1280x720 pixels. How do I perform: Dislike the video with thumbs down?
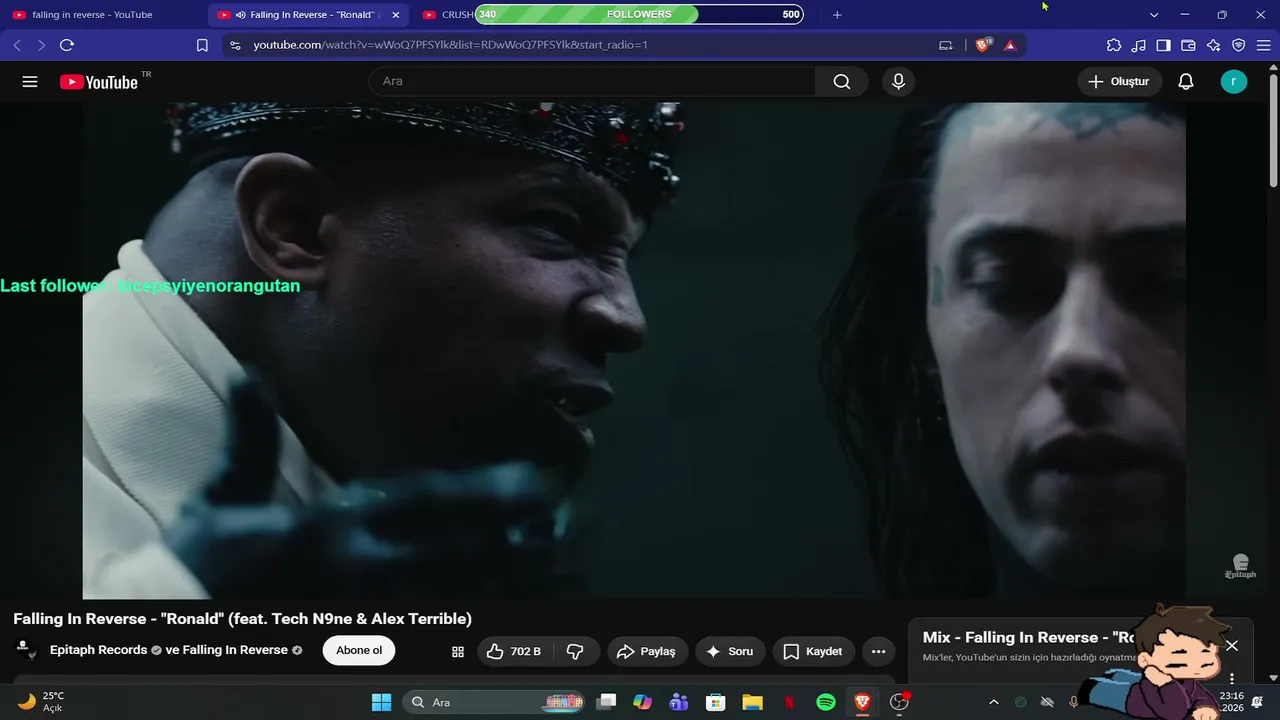point(575,651)
